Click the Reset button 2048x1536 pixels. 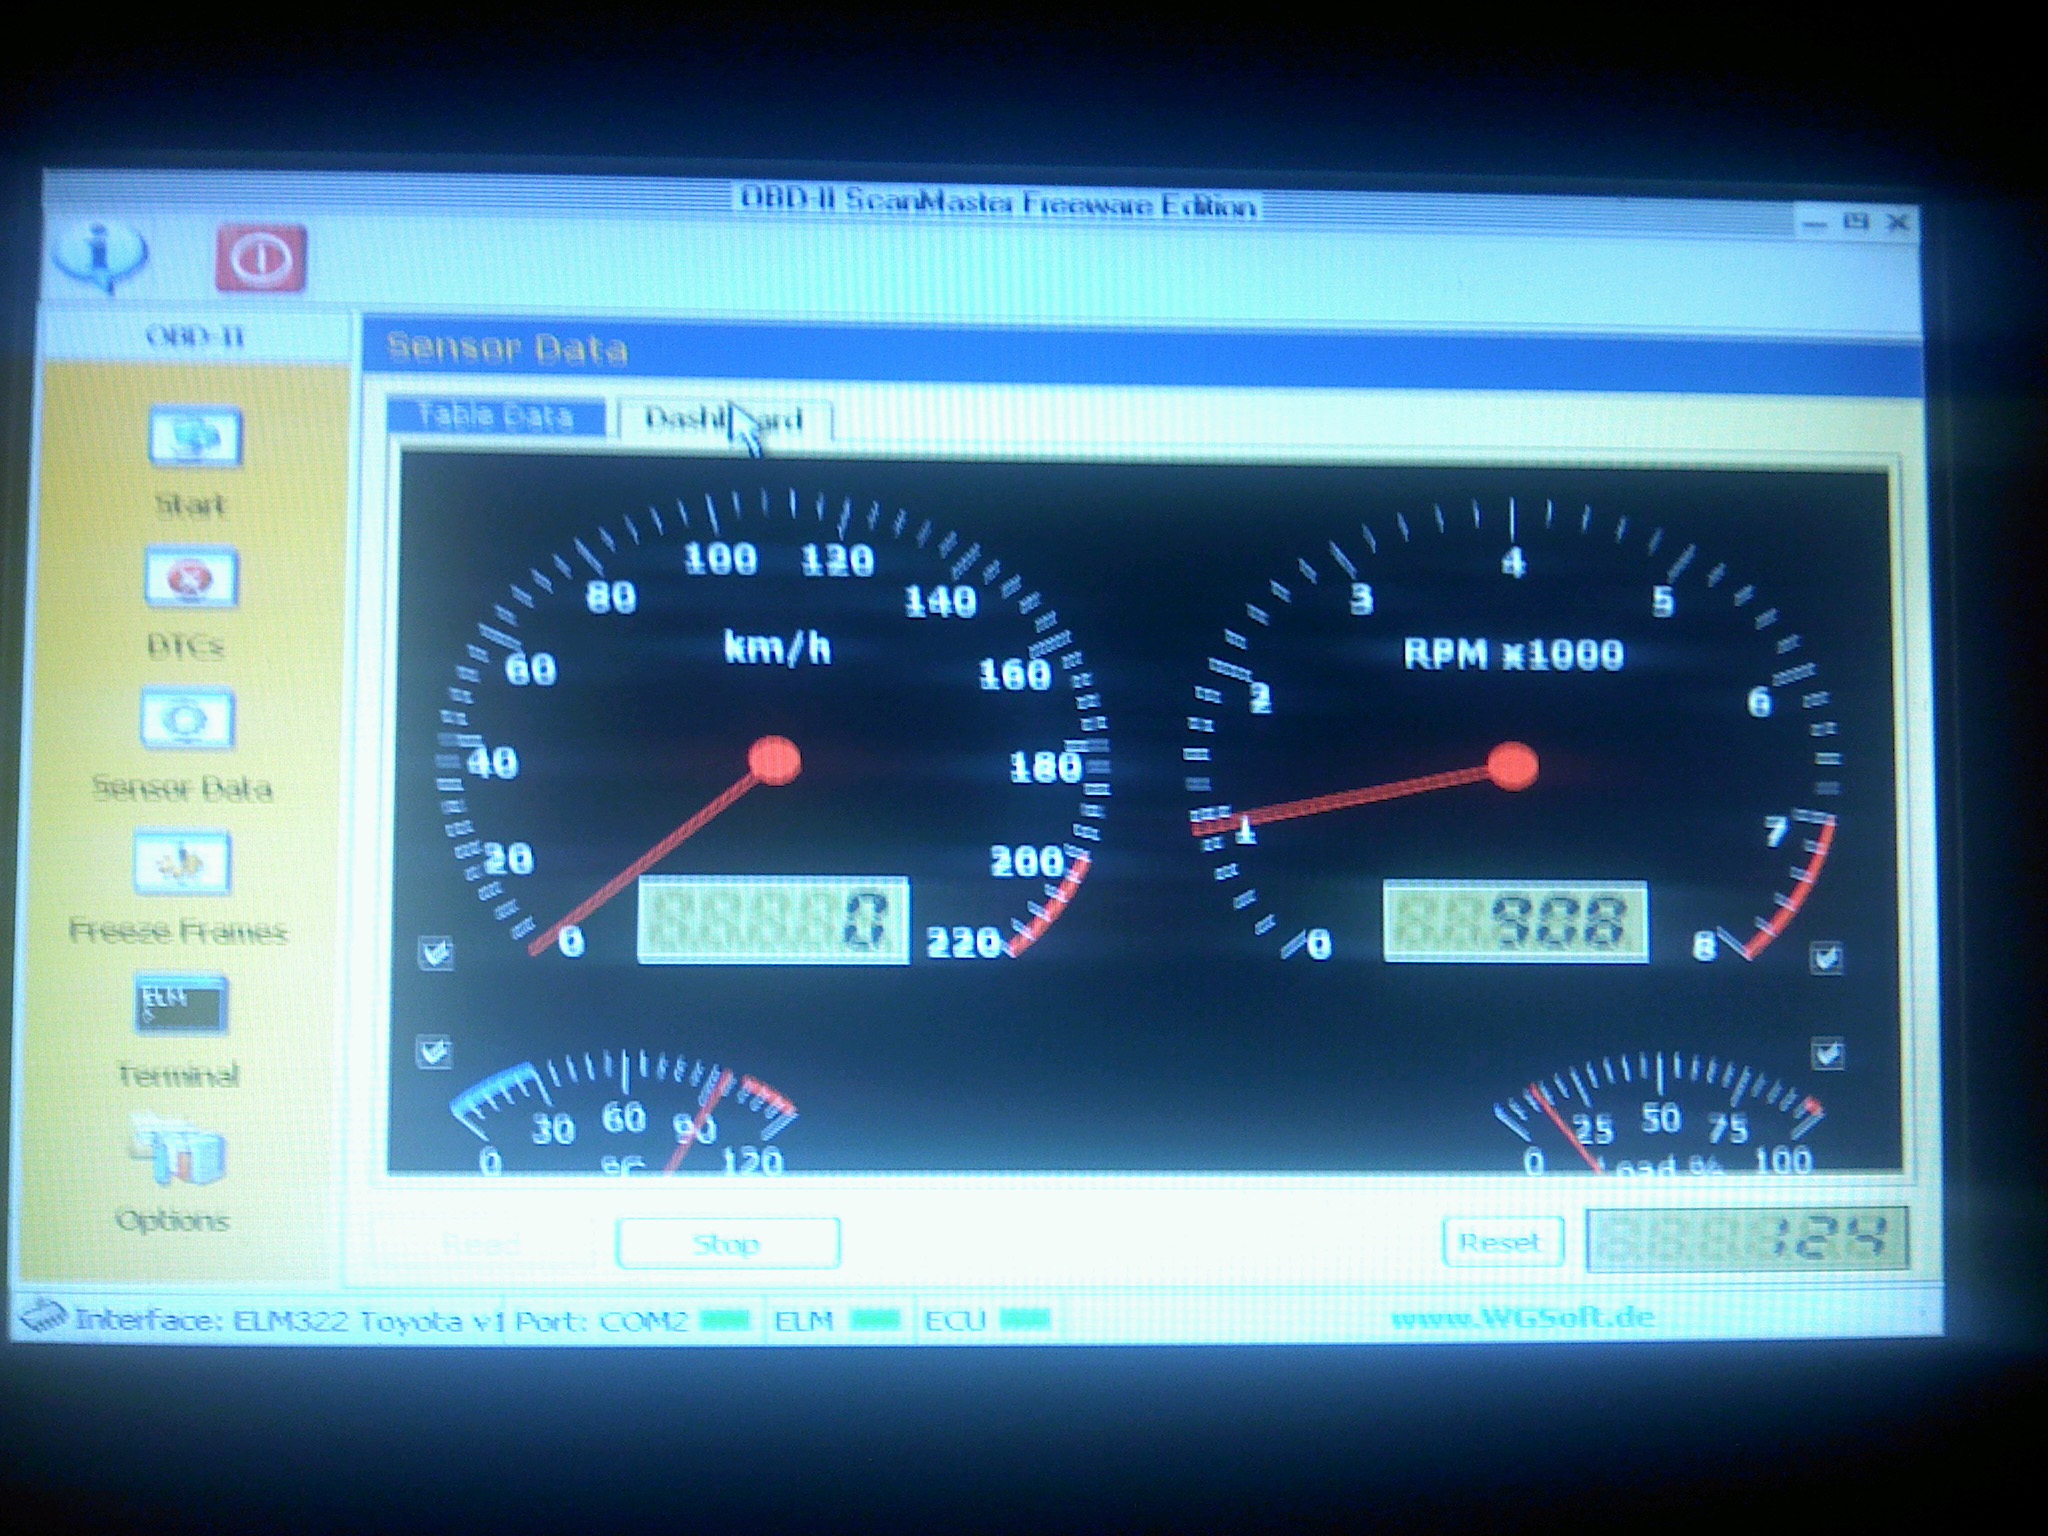click(1502, 1242)
